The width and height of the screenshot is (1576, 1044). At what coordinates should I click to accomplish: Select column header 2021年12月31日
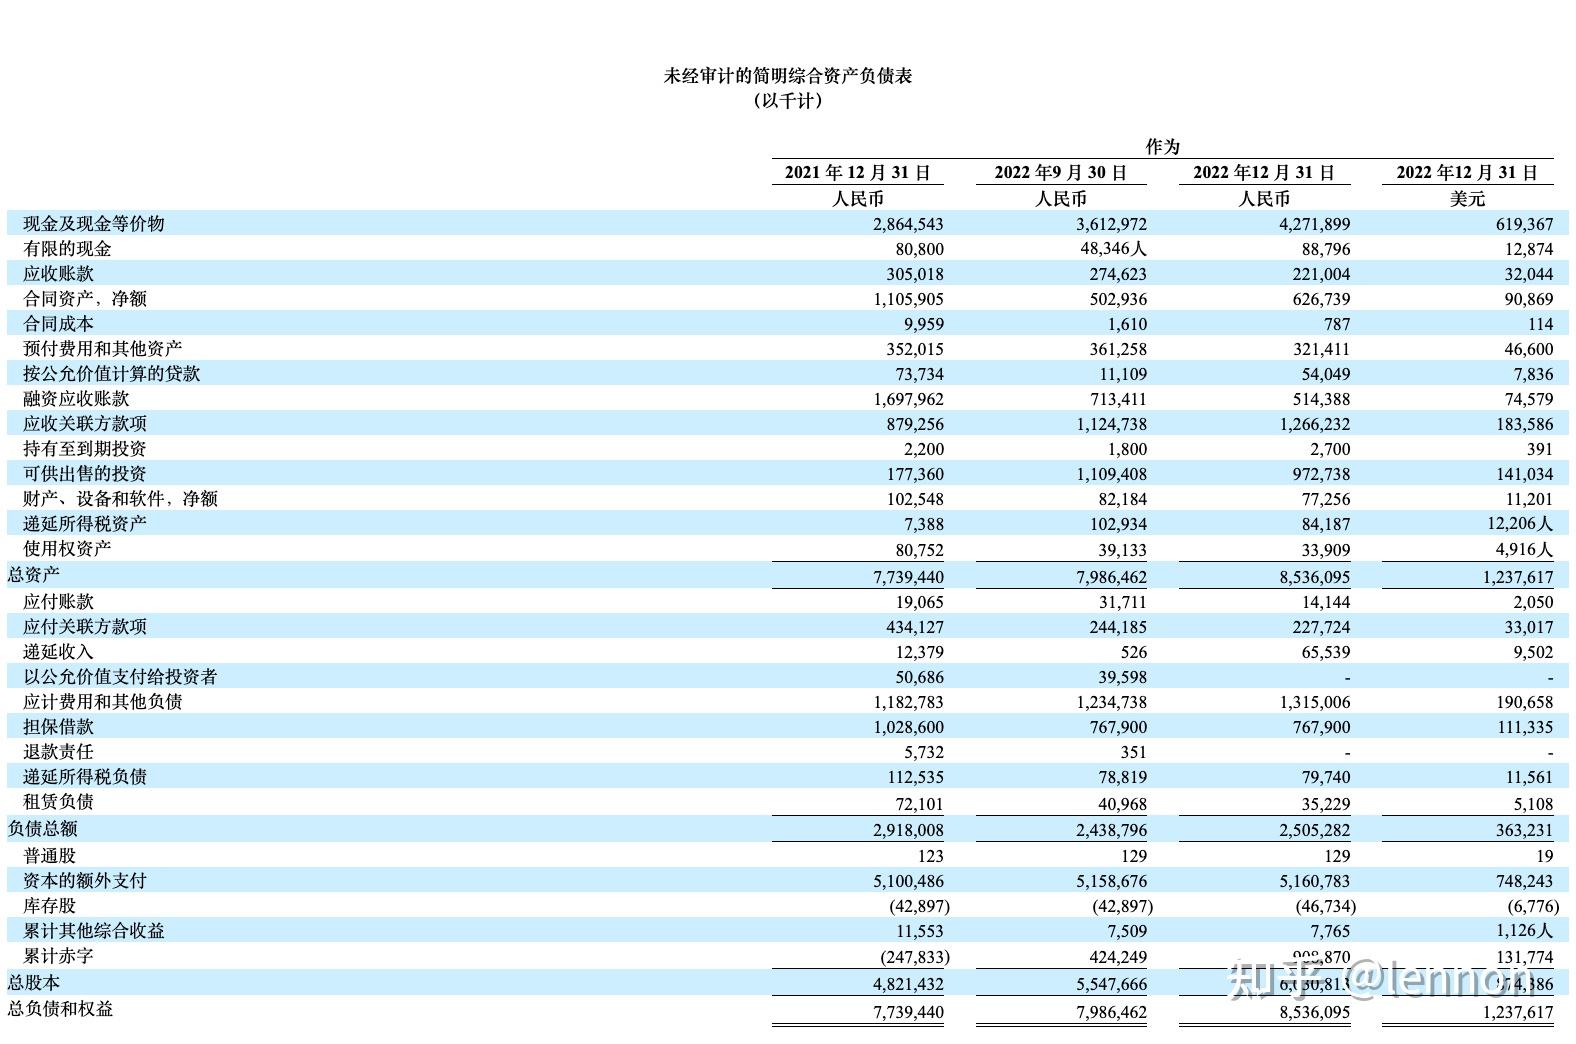coord(858,172)
